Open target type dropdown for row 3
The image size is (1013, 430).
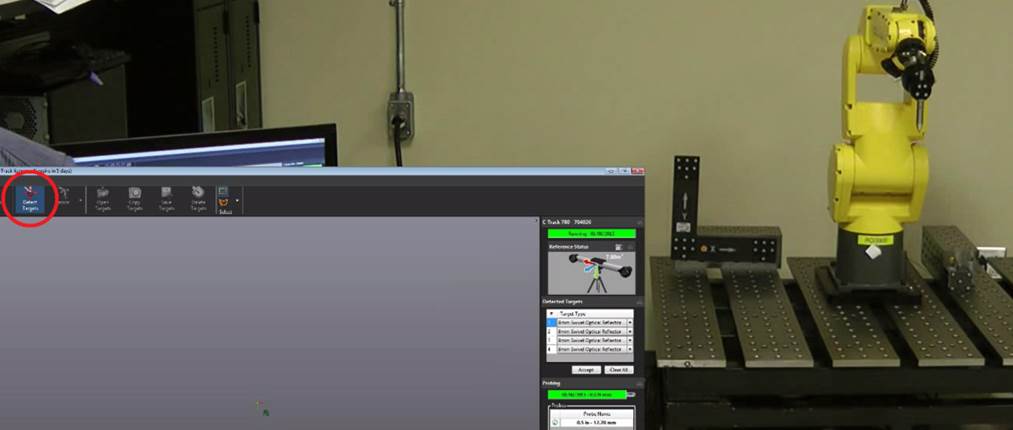630,340
